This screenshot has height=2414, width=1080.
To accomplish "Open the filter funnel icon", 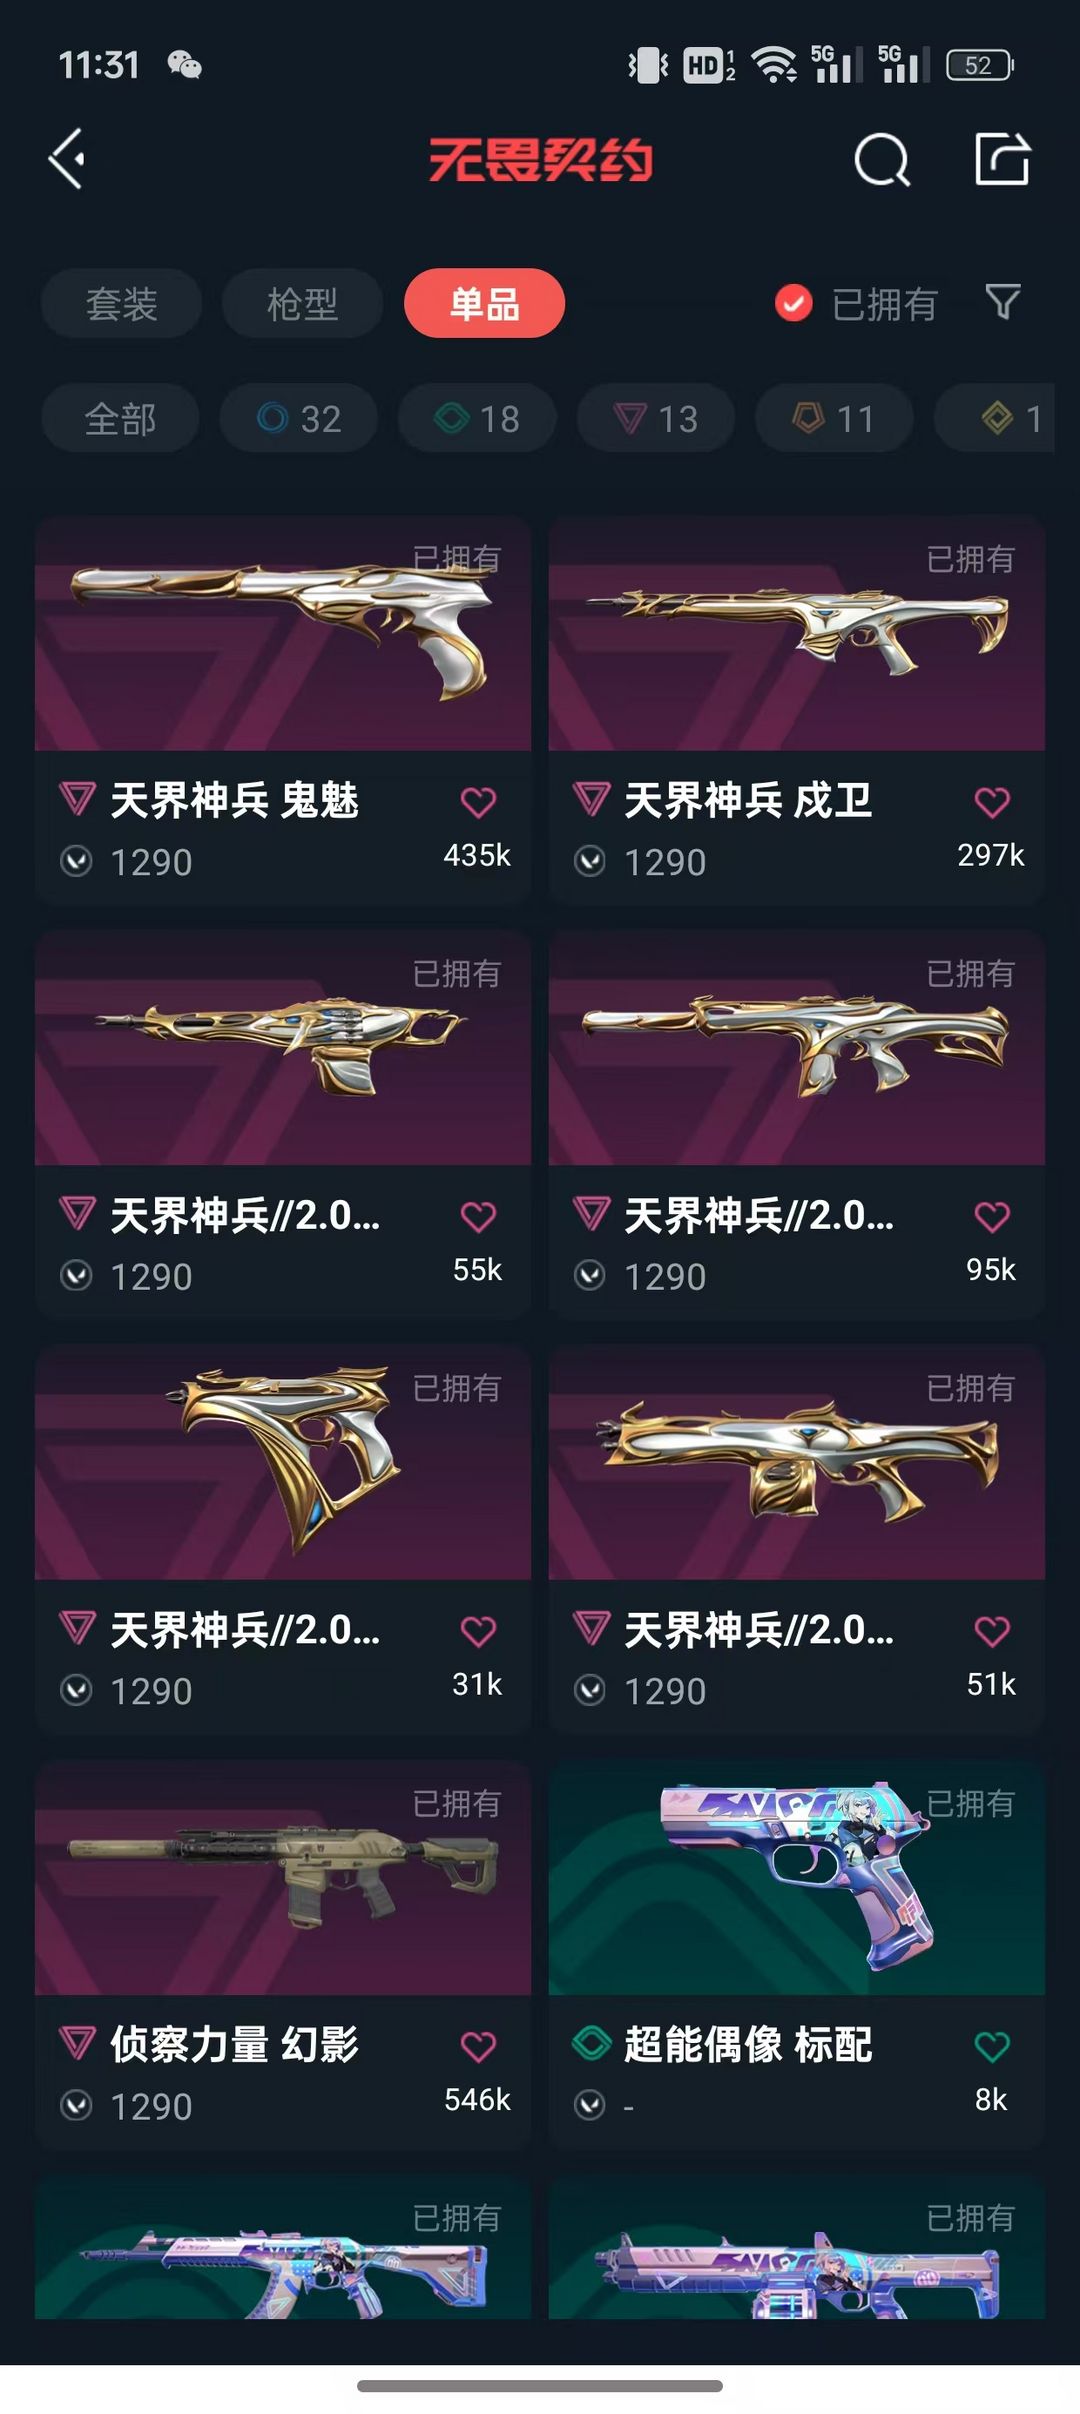I will tap(1002, 301).
